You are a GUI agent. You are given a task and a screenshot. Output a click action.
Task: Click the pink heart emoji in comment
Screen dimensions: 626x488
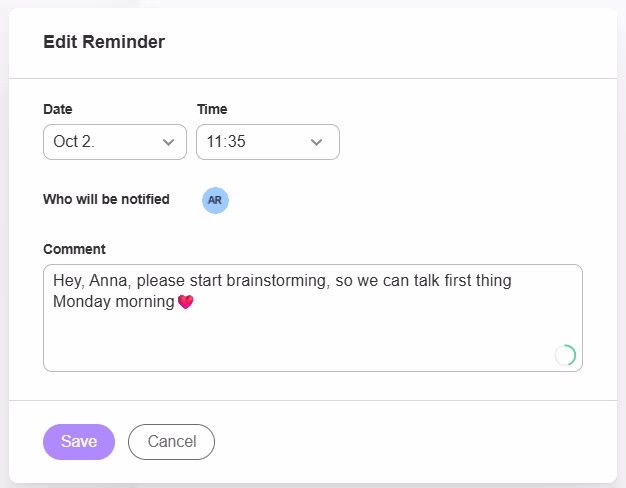click(x=185, y=301)
